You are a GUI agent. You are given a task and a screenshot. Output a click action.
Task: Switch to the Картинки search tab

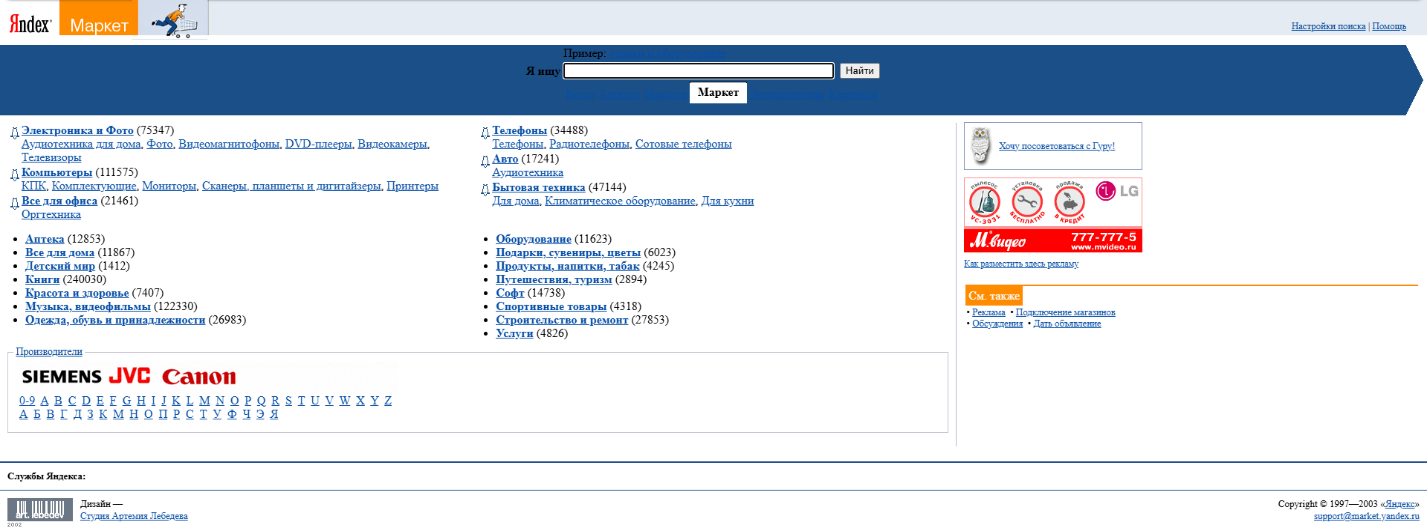pyautogui.click(x=853, y=94)
